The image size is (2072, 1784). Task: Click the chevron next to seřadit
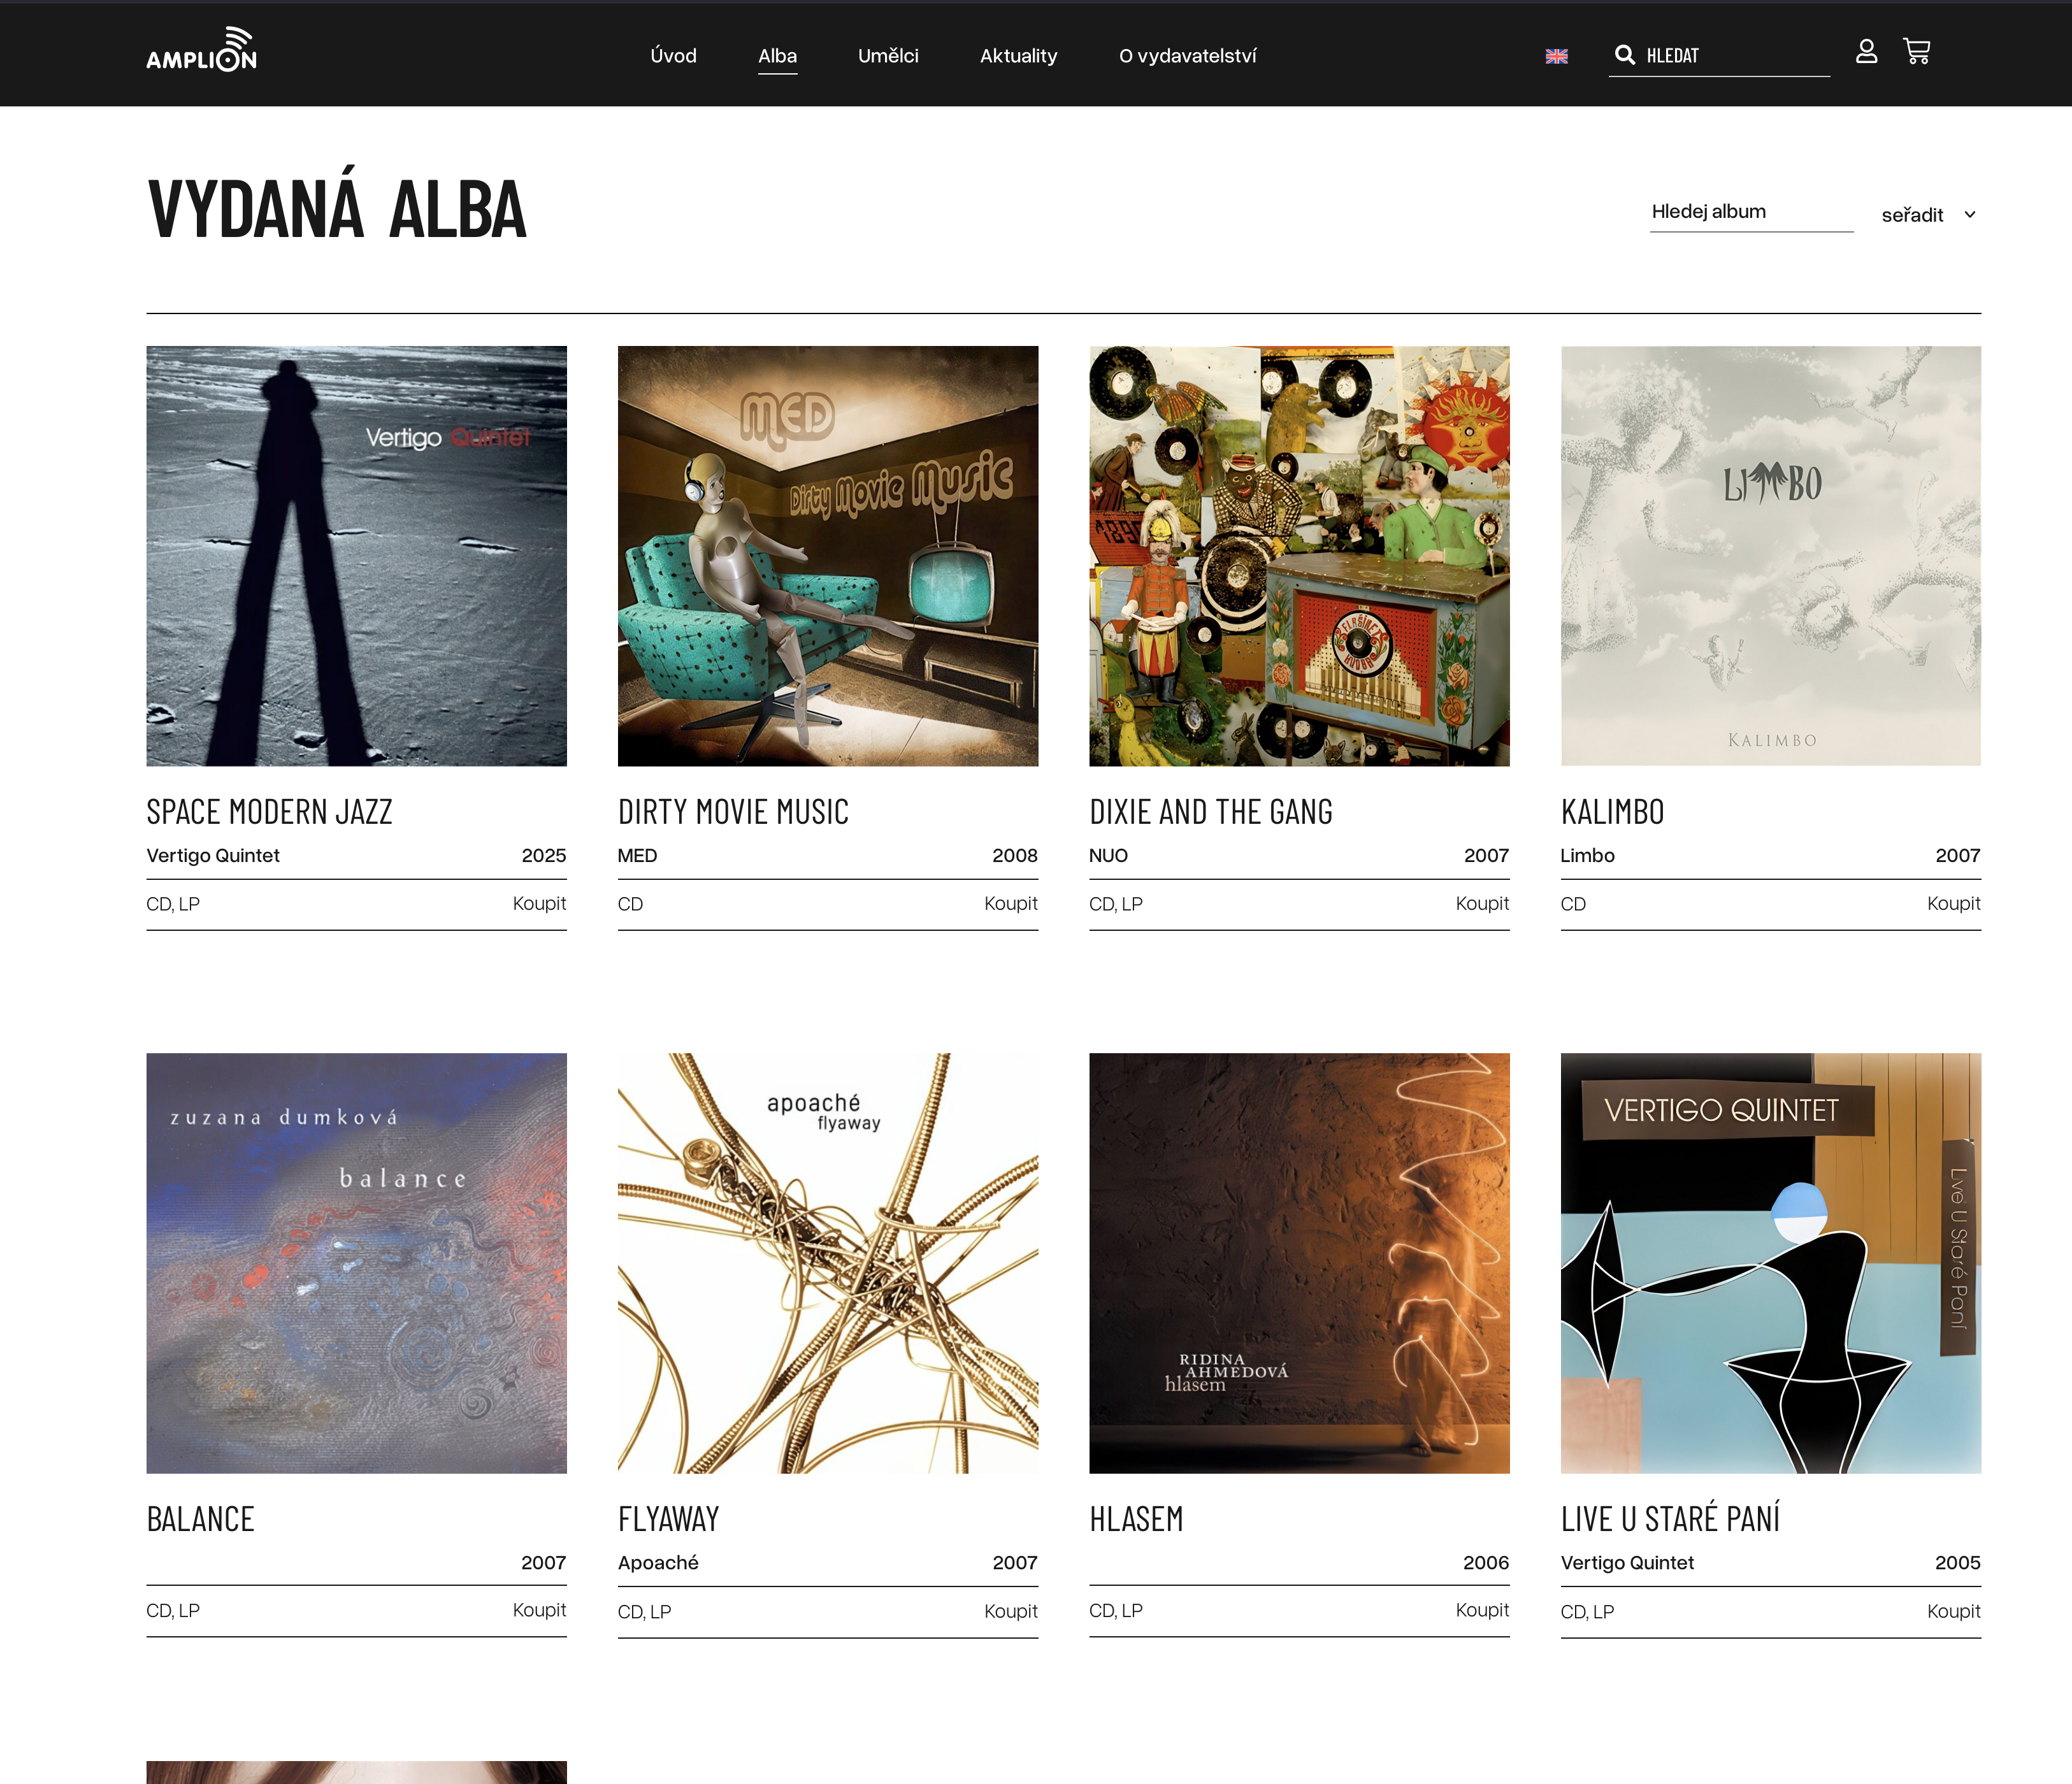tap(1969, 215)
